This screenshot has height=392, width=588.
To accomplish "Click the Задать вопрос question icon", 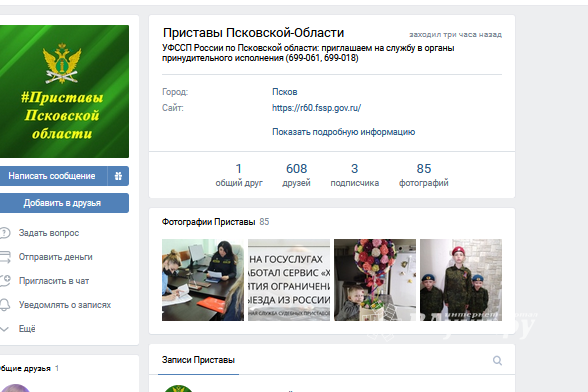I will (x=5, y=233).
